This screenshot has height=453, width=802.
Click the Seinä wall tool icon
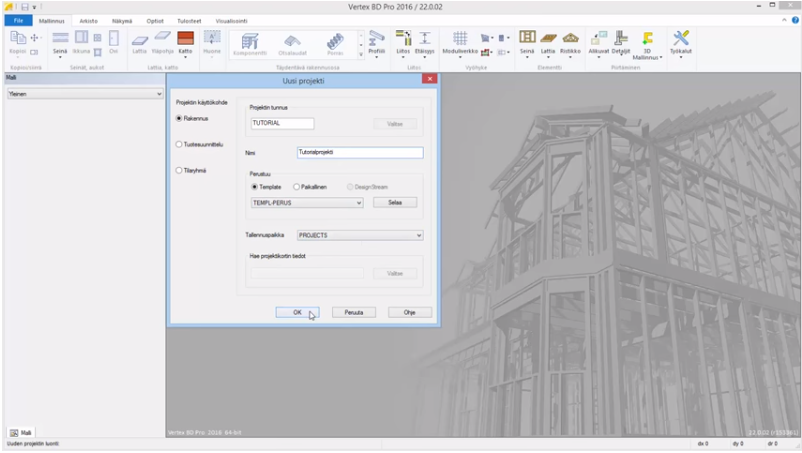point(60,40)
